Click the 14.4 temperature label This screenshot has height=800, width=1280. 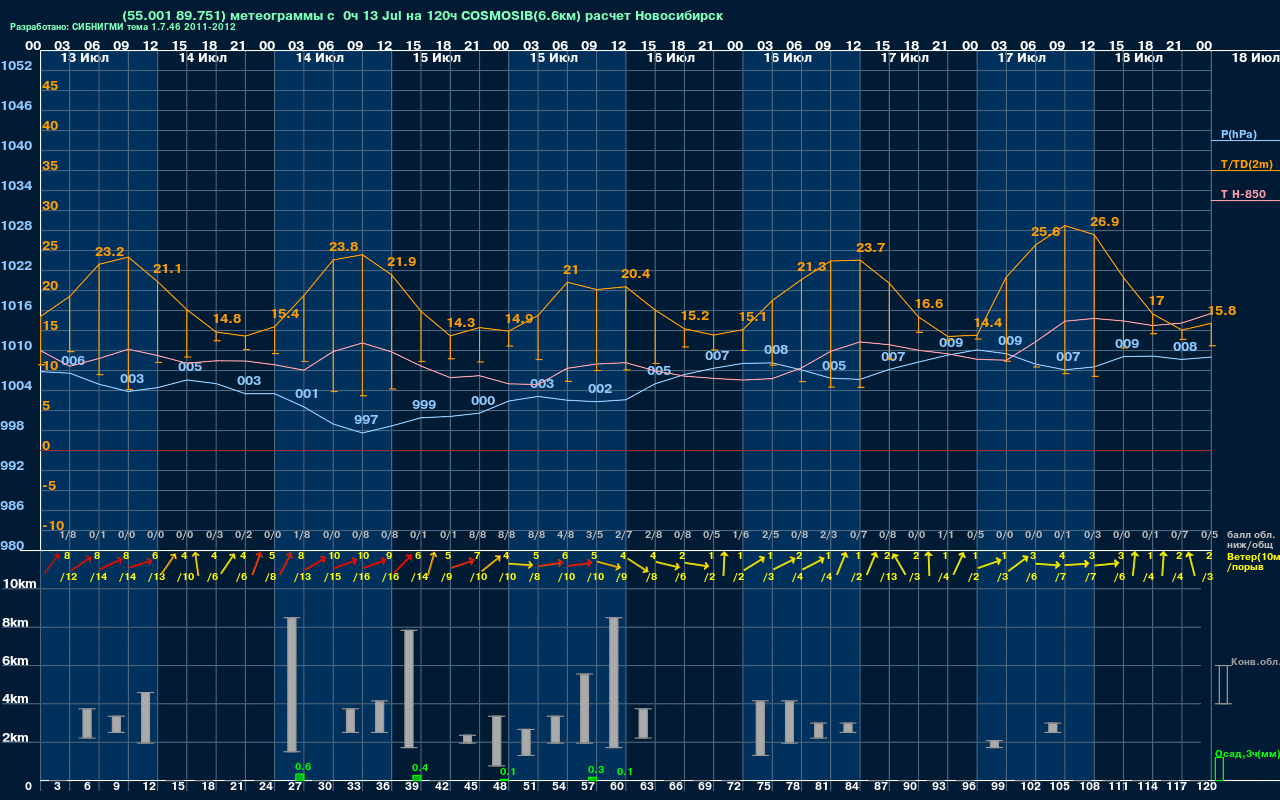(988, 323)
